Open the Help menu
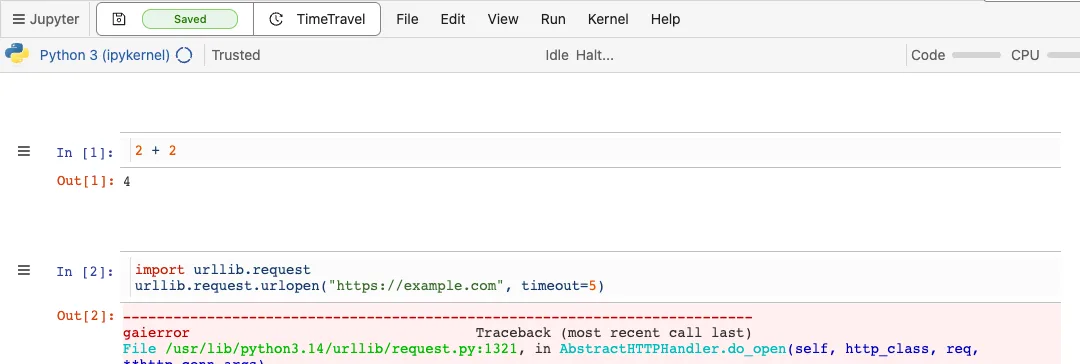Screen dimensions: 1080x364 coord(665,19)
